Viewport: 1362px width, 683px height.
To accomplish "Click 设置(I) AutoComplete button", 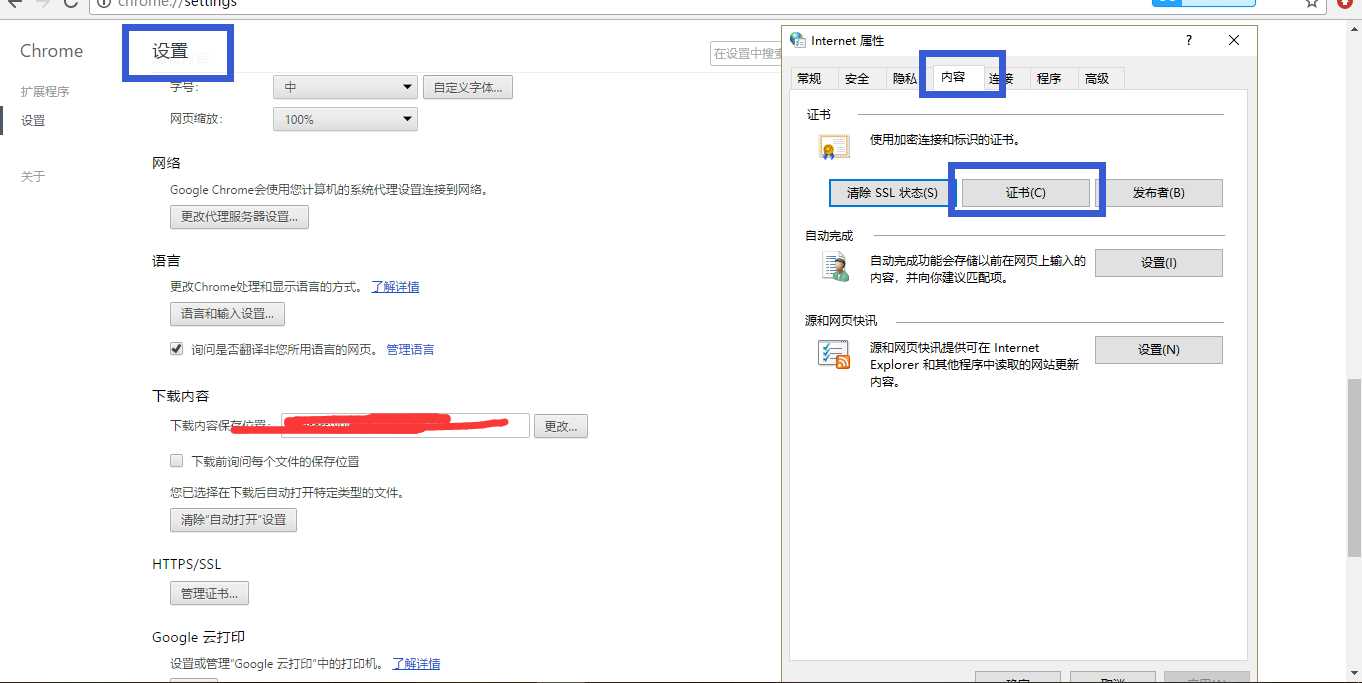I will (1159, 263).
